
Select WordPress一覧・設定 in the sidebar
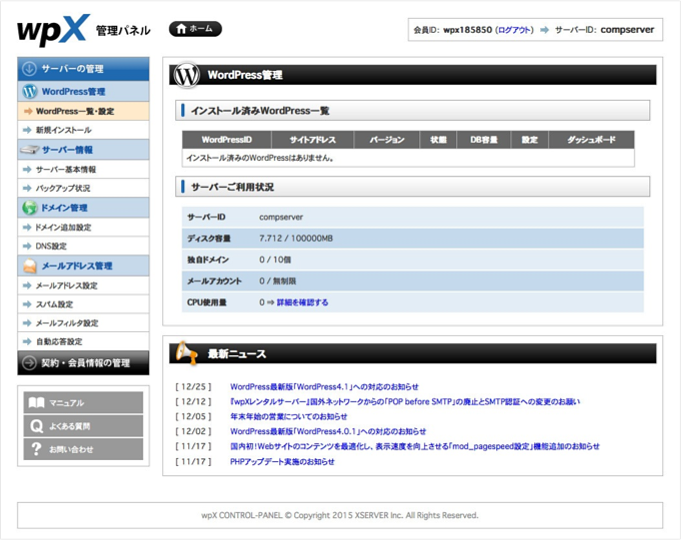(83, 111)
